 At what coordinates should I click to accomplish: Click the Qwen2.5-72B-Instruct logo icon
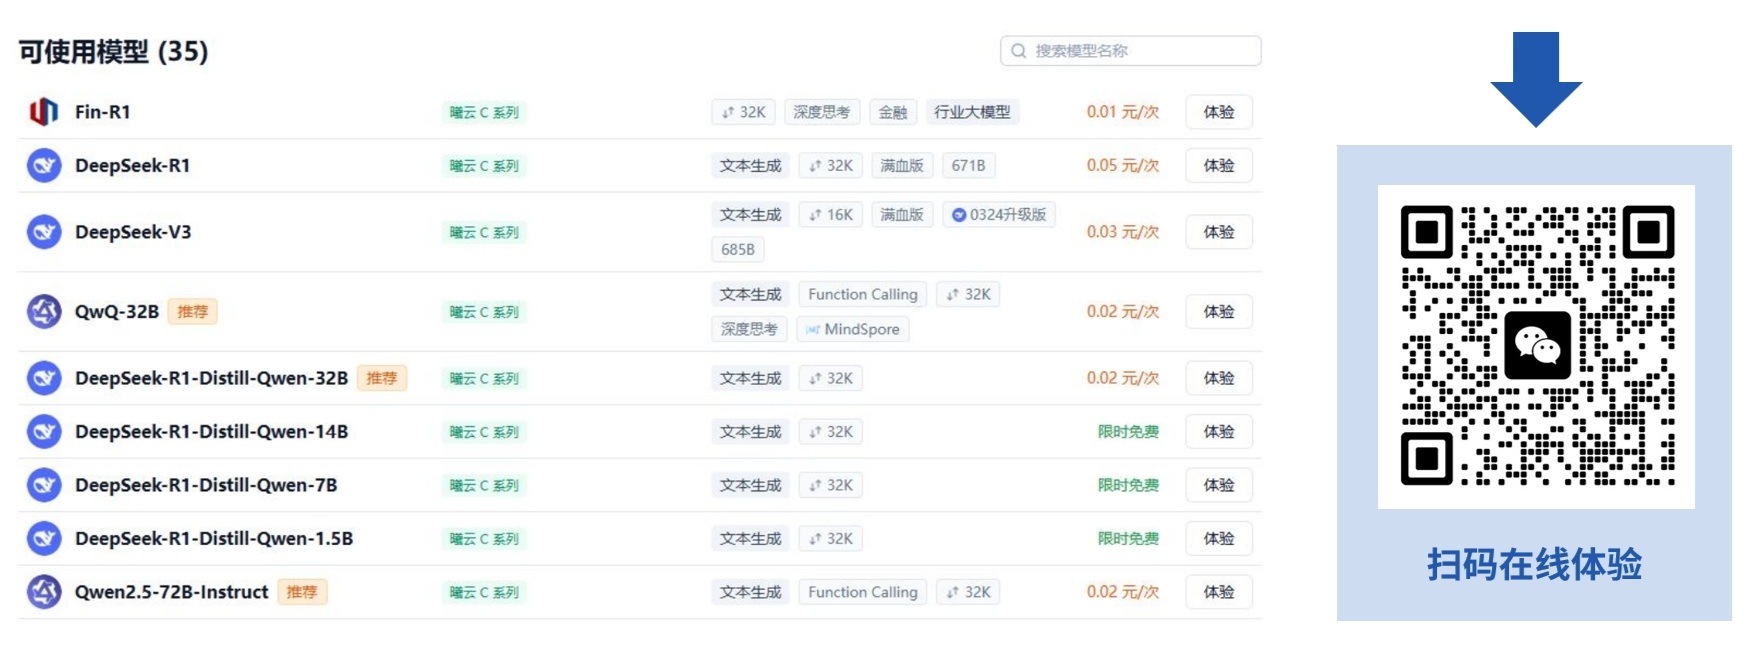click(44, 592)
